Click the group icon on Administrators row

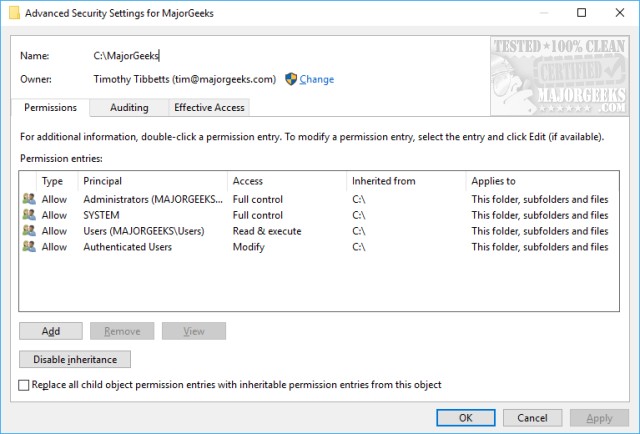pos(29,199)
